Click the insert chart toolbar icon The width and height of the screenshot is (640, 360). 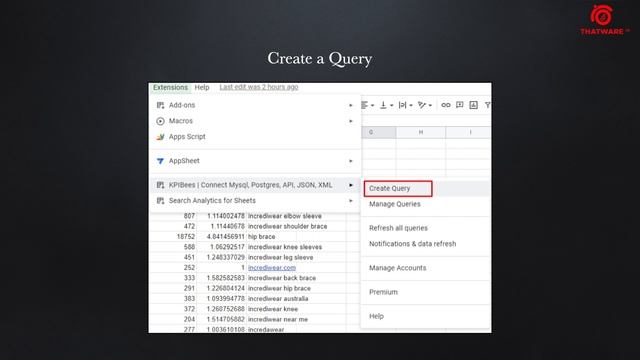[473, 105]
